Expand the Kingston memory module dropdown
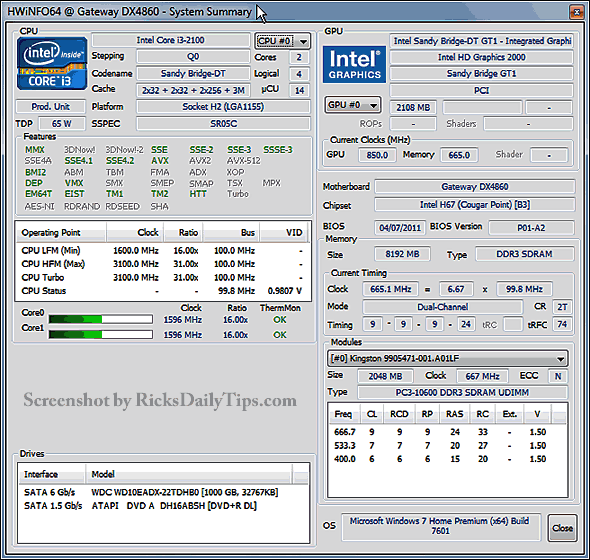The height and width of the screenshot is (560, 590). [x=447, y=358]
